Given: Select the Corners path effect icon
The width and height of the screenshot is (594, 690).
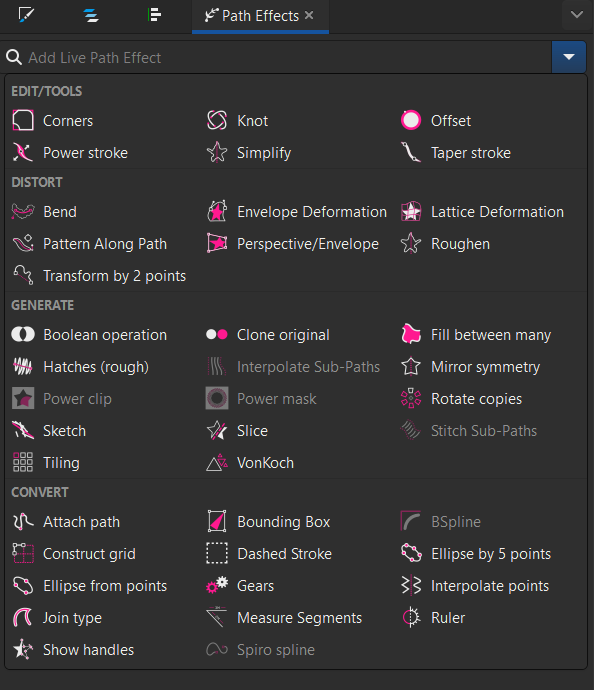Looking at the screenshot, I should click(x=23, y=121).
